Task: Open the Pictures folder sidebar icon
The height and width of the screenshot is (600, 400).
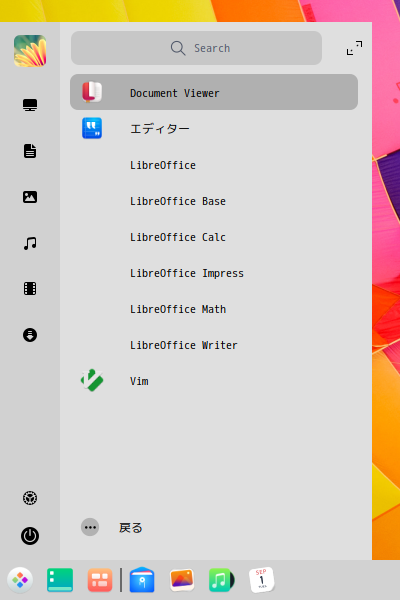Action: [x=30, y=197]
